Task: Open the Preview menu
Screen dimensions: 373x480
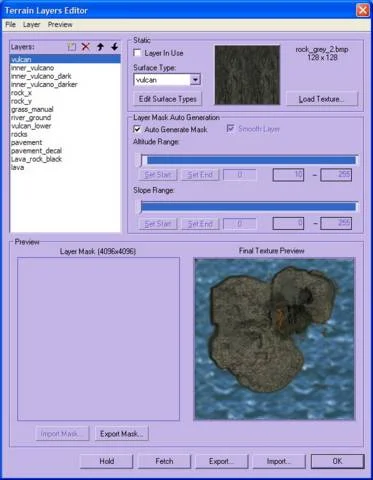Action: click(x=60, y=25)
